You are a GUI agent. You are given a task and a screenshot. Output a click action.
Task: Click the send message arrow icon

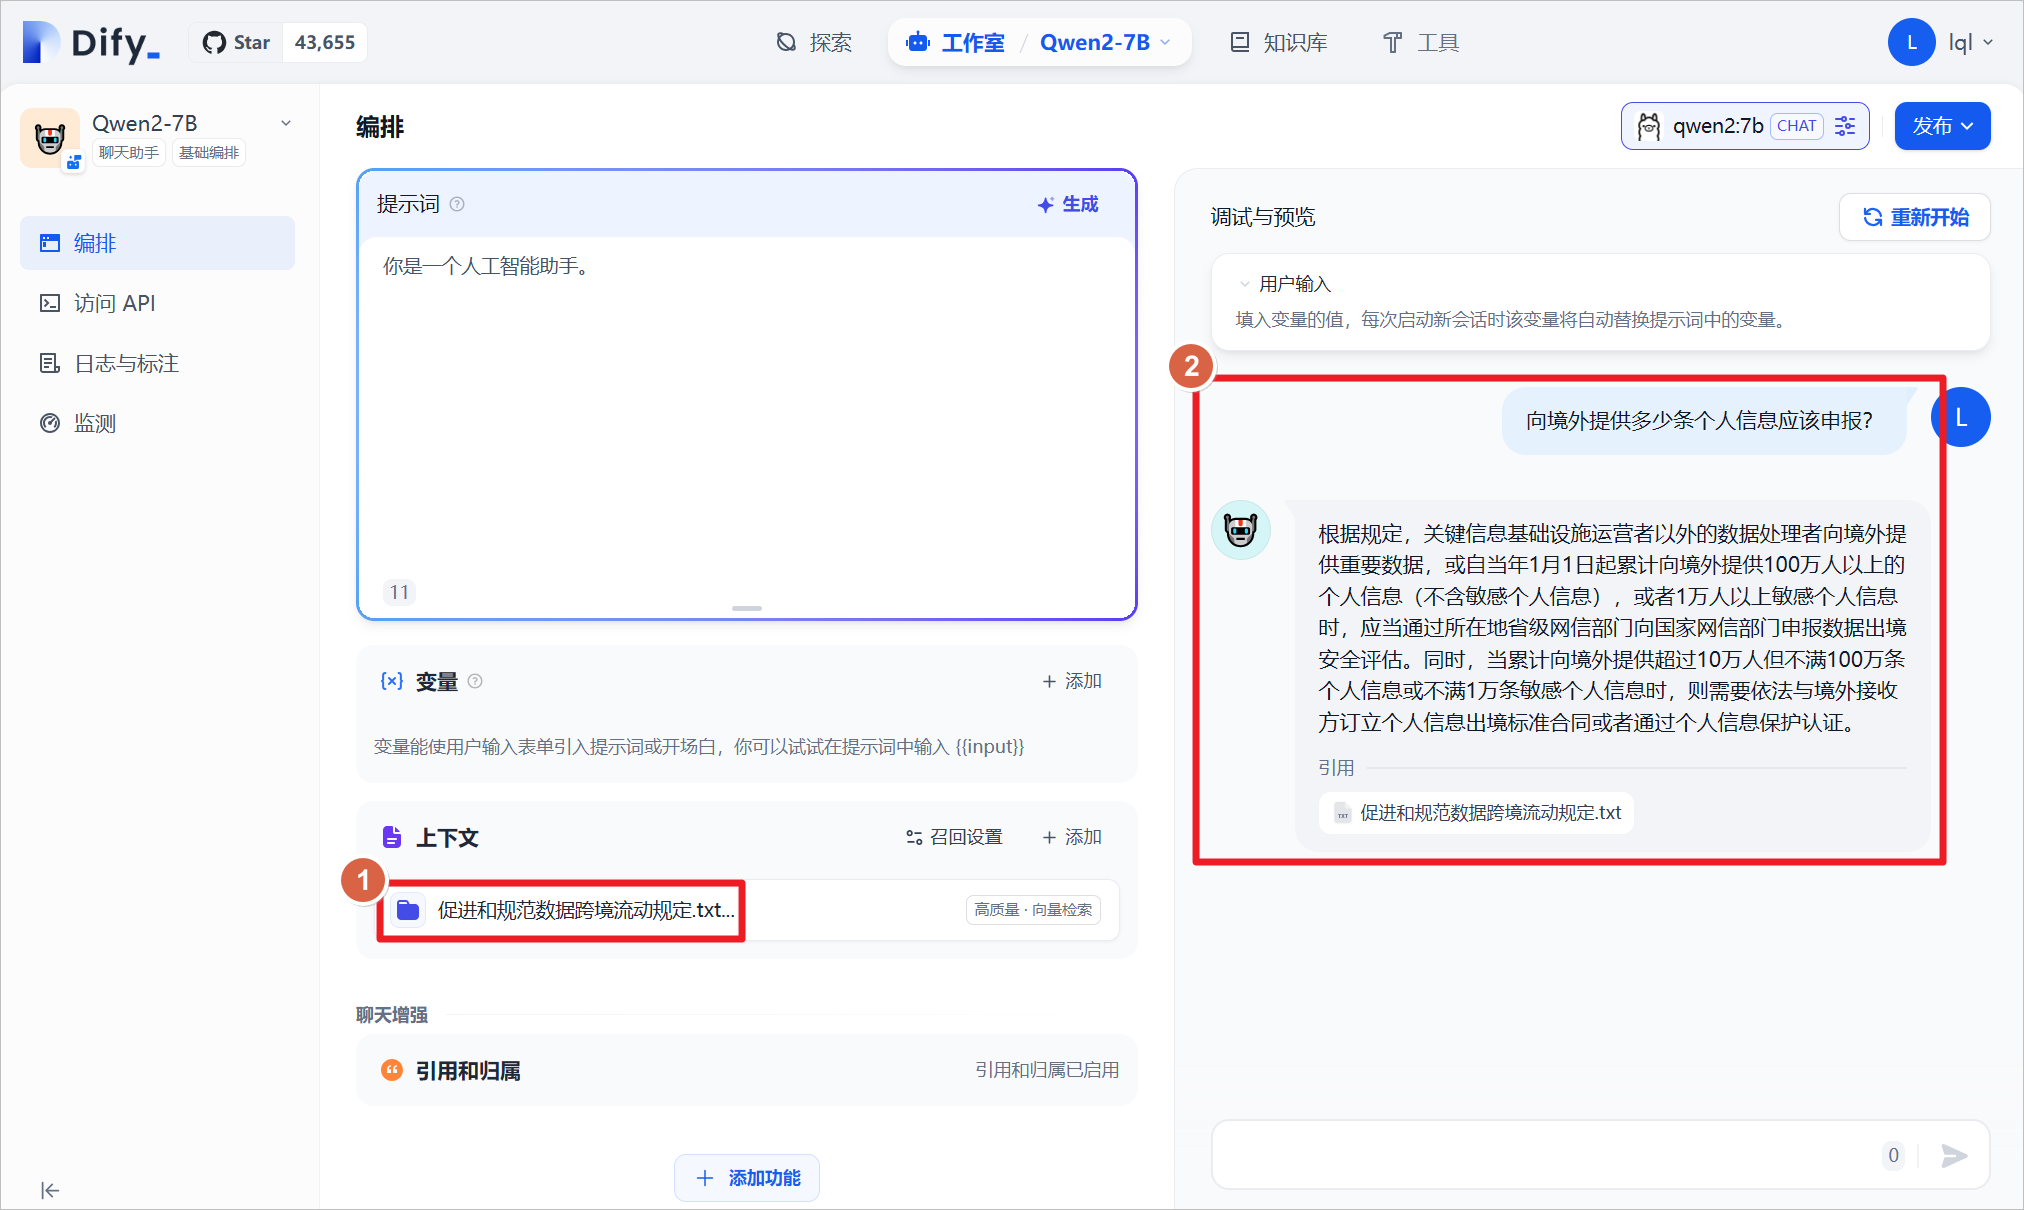1954,1156
